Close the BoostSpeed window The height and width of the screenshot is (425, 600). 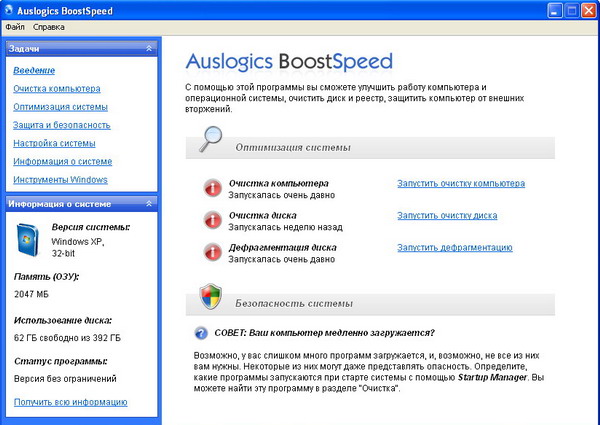tap(589, 10)
